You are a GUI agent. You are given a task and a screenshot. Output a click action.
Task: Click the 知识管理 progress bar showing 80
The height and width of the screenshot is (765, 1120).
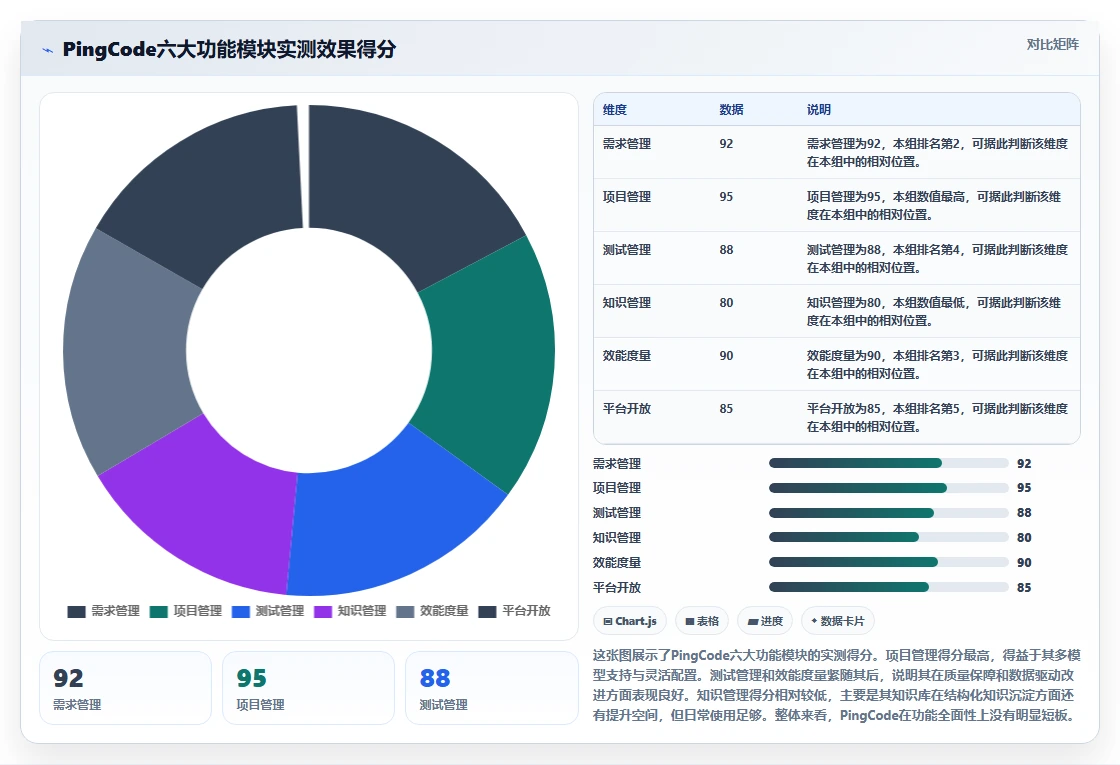point(888,537)
